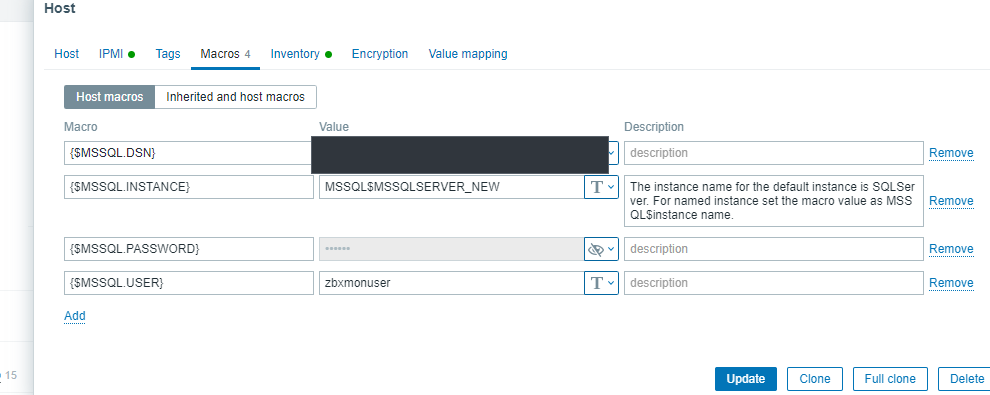
Task: Edit the {$MSSQL.DSN} macro name field
Action: tap(189, 153)
